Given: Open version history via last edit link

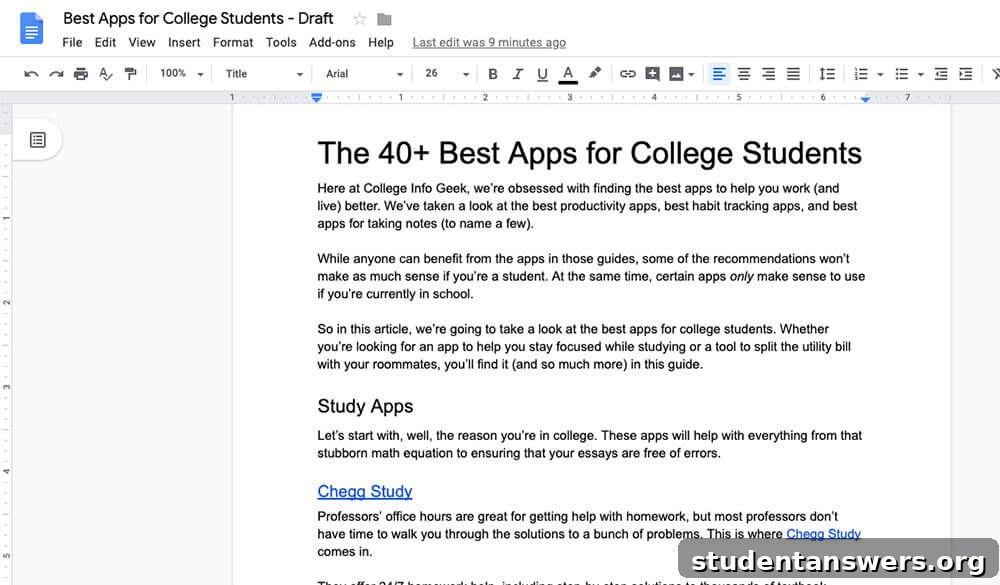Looking at the screenshot, I should (489, 42).
